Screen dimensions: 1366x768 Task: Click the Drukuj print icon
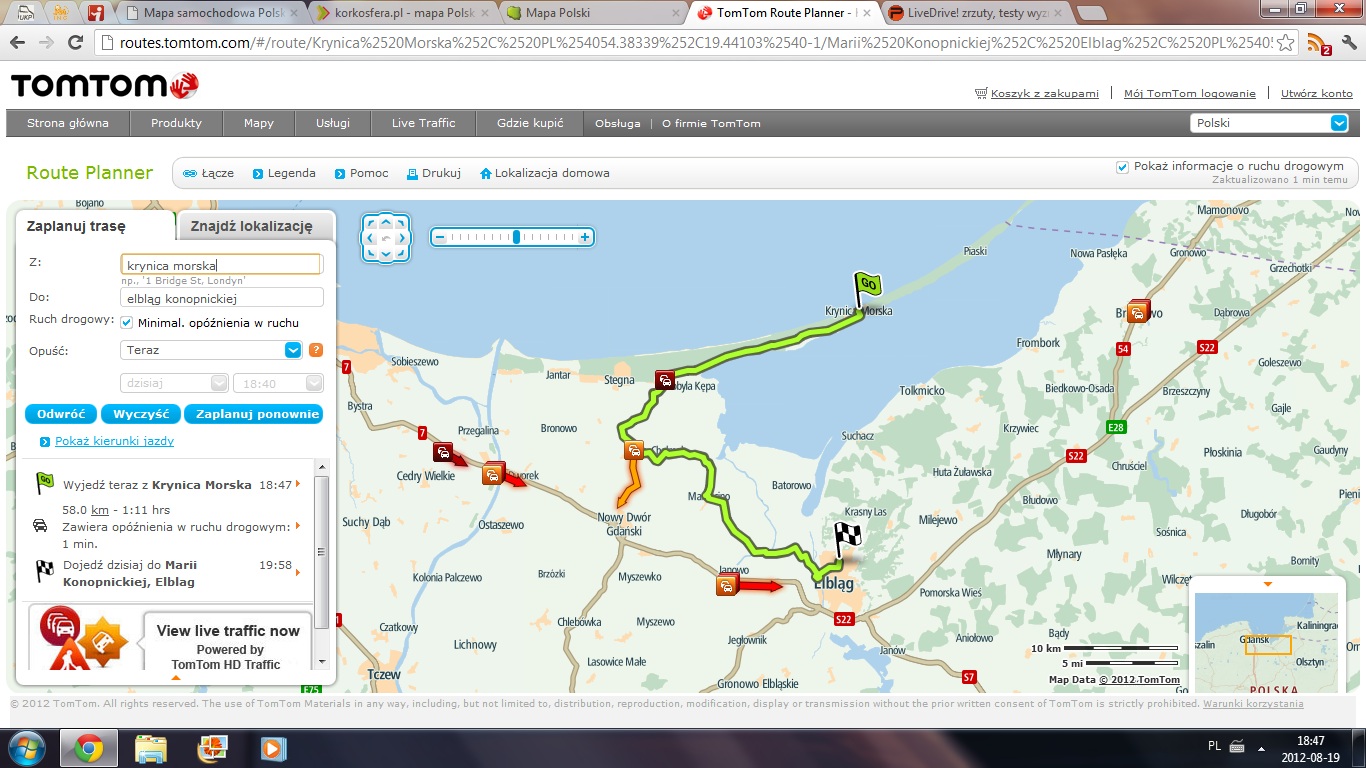click(412, 173)
